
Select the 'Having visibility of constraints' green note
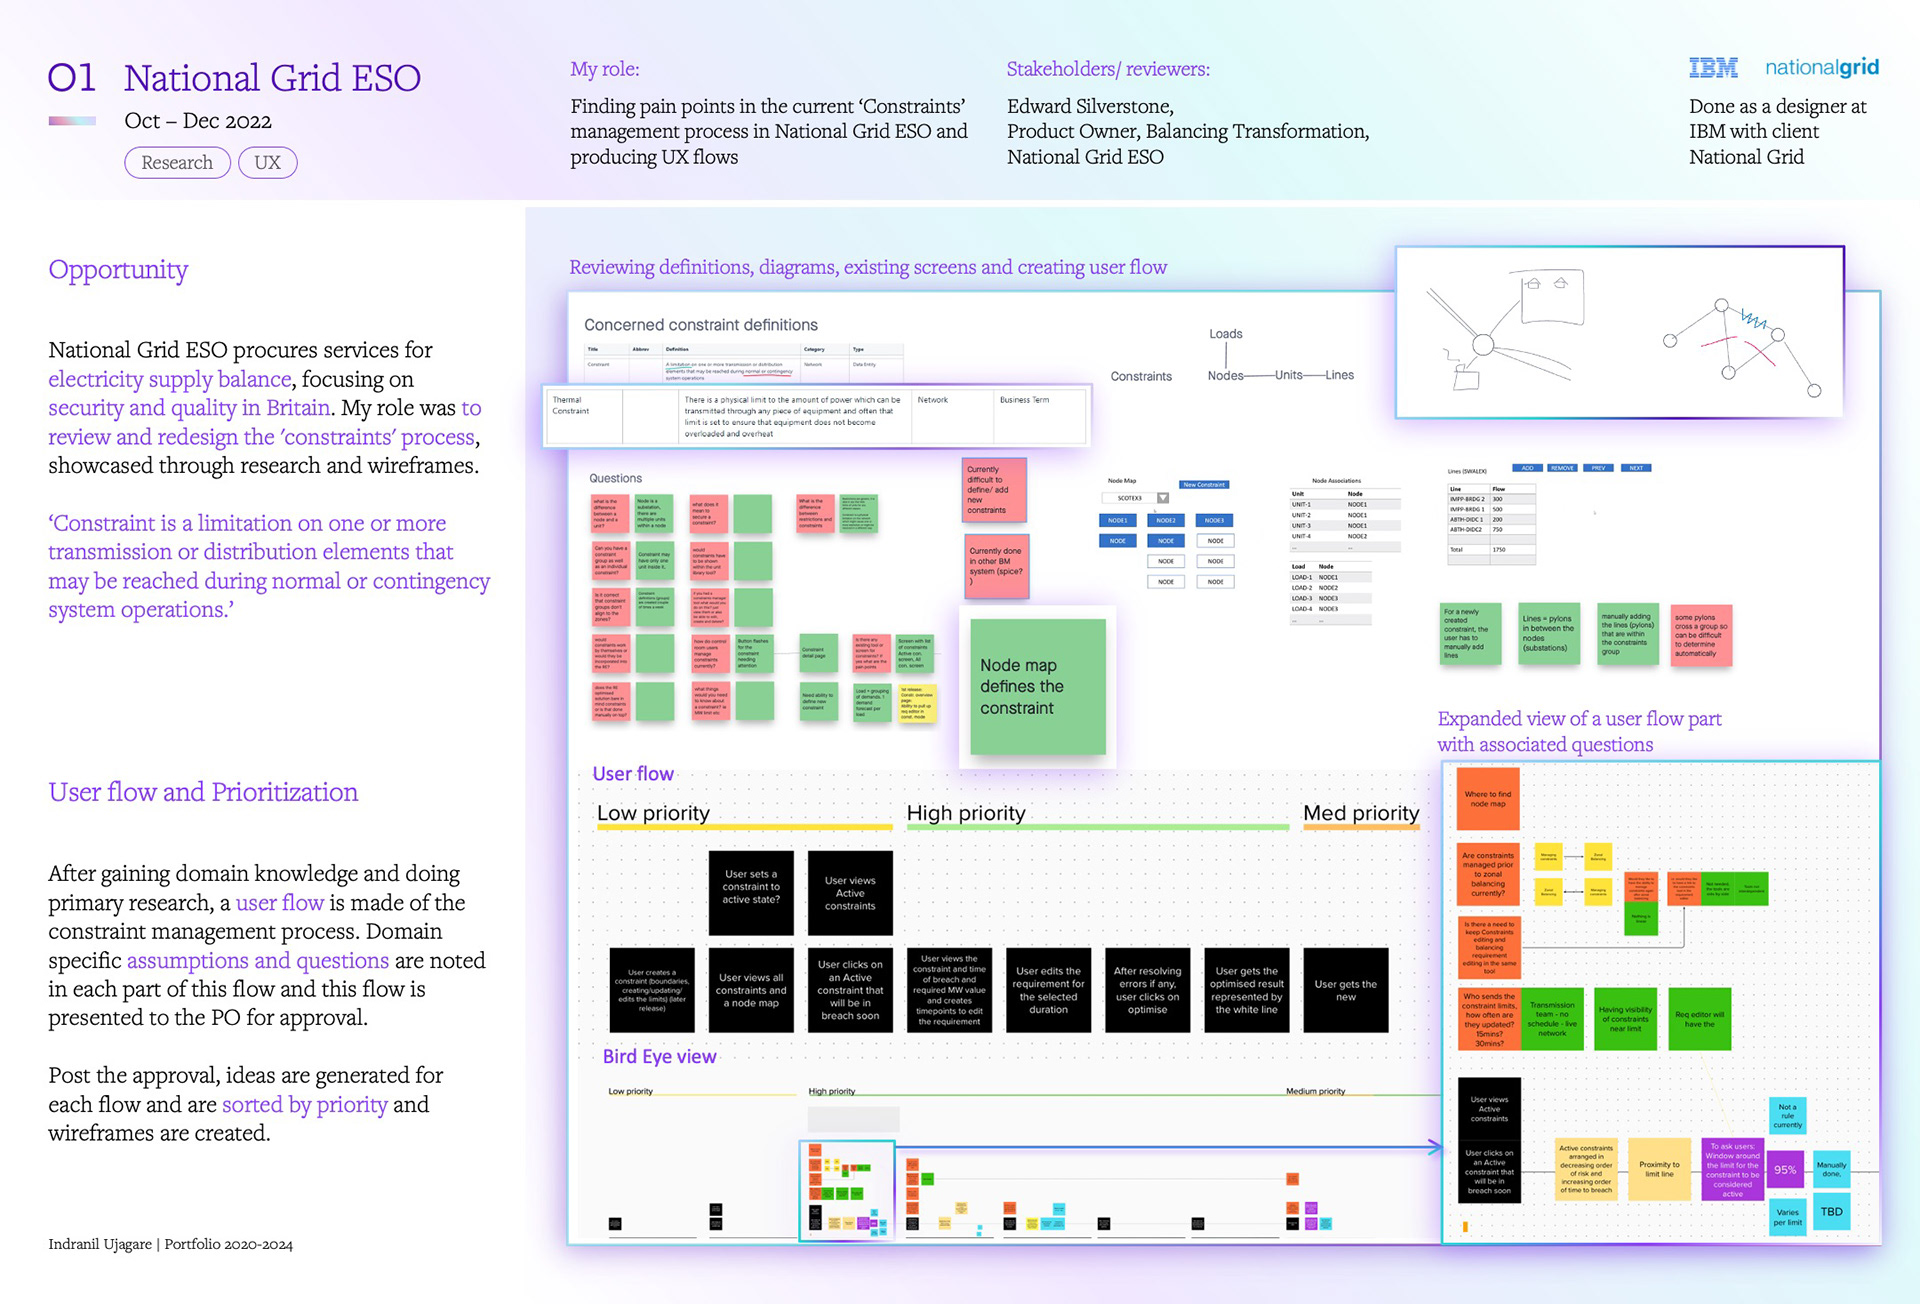pyautogui.click(x=1626, y=1019)
